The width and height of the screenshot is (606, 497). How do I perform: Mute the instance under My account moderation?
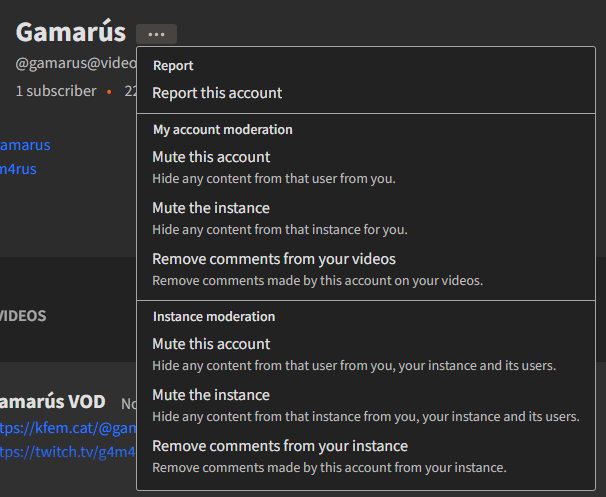211,208
